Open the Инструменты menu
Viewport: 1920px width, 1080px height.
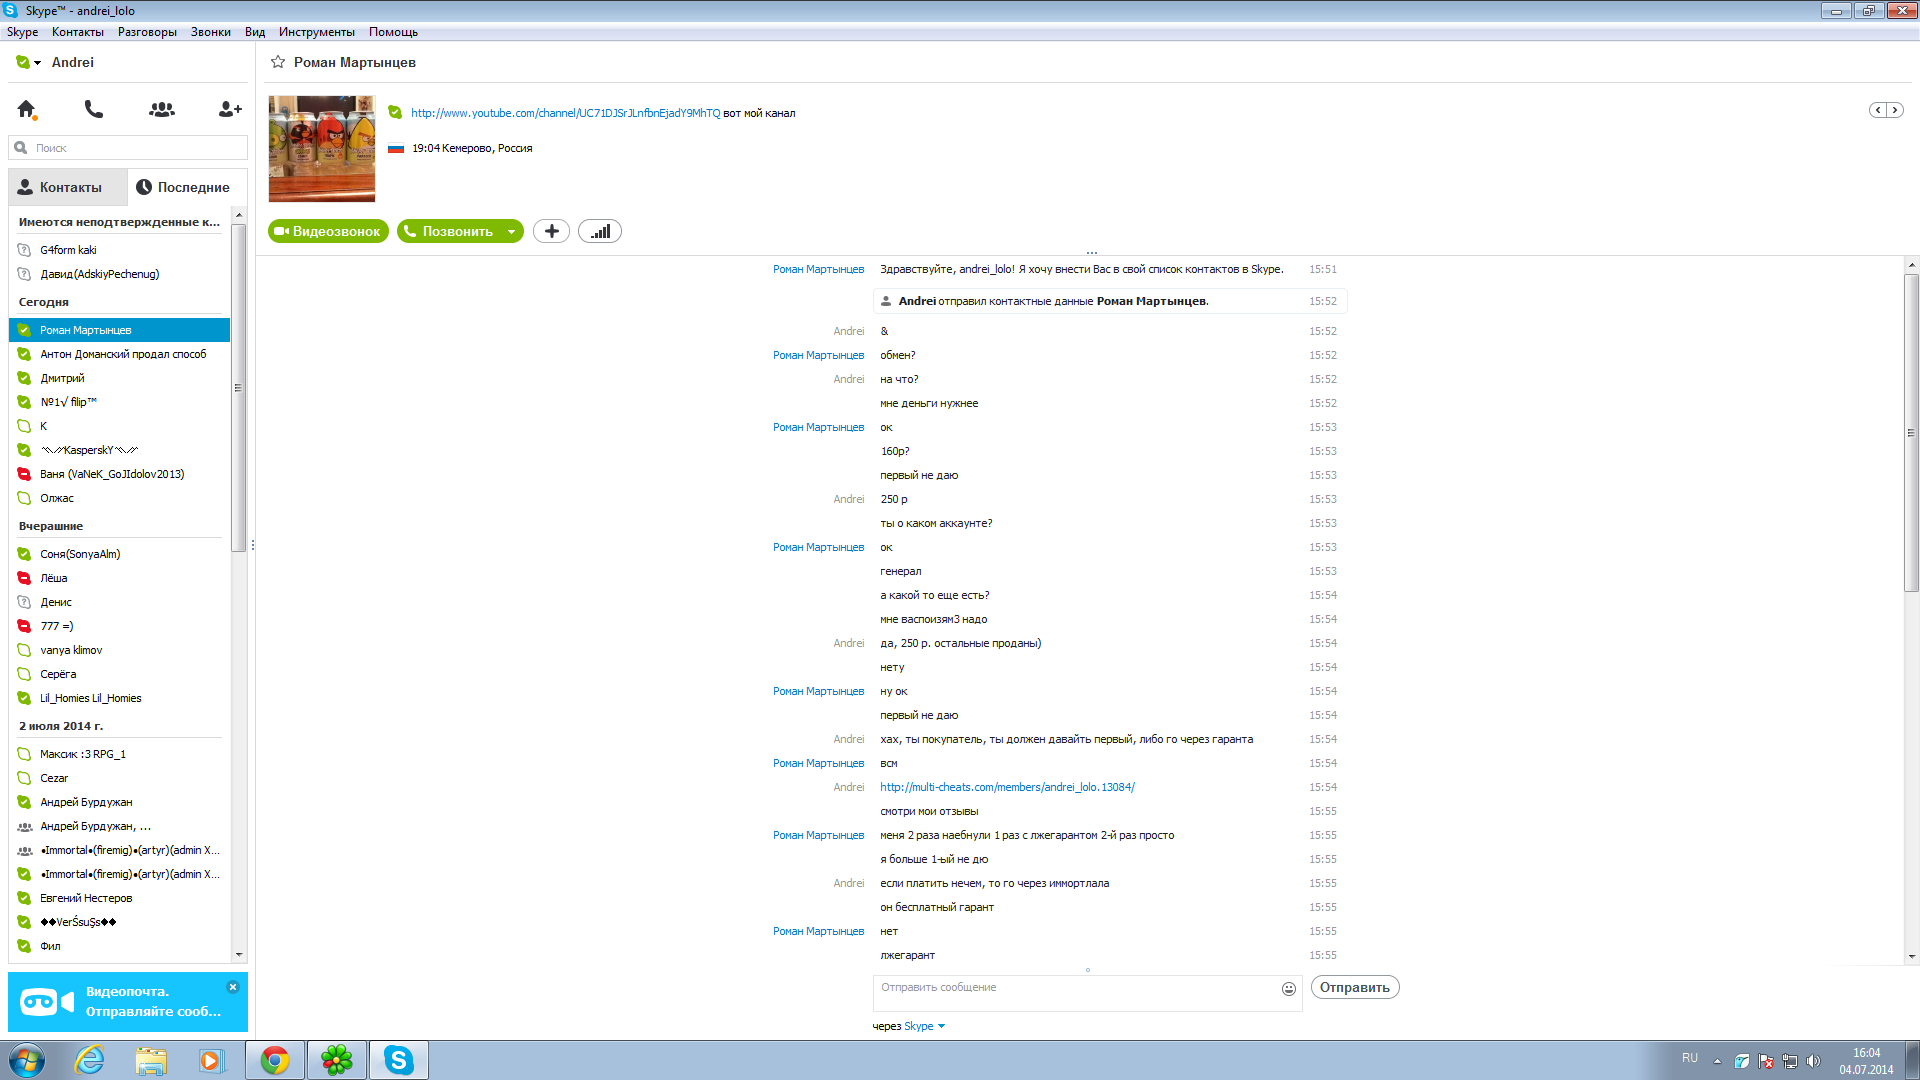316,32
